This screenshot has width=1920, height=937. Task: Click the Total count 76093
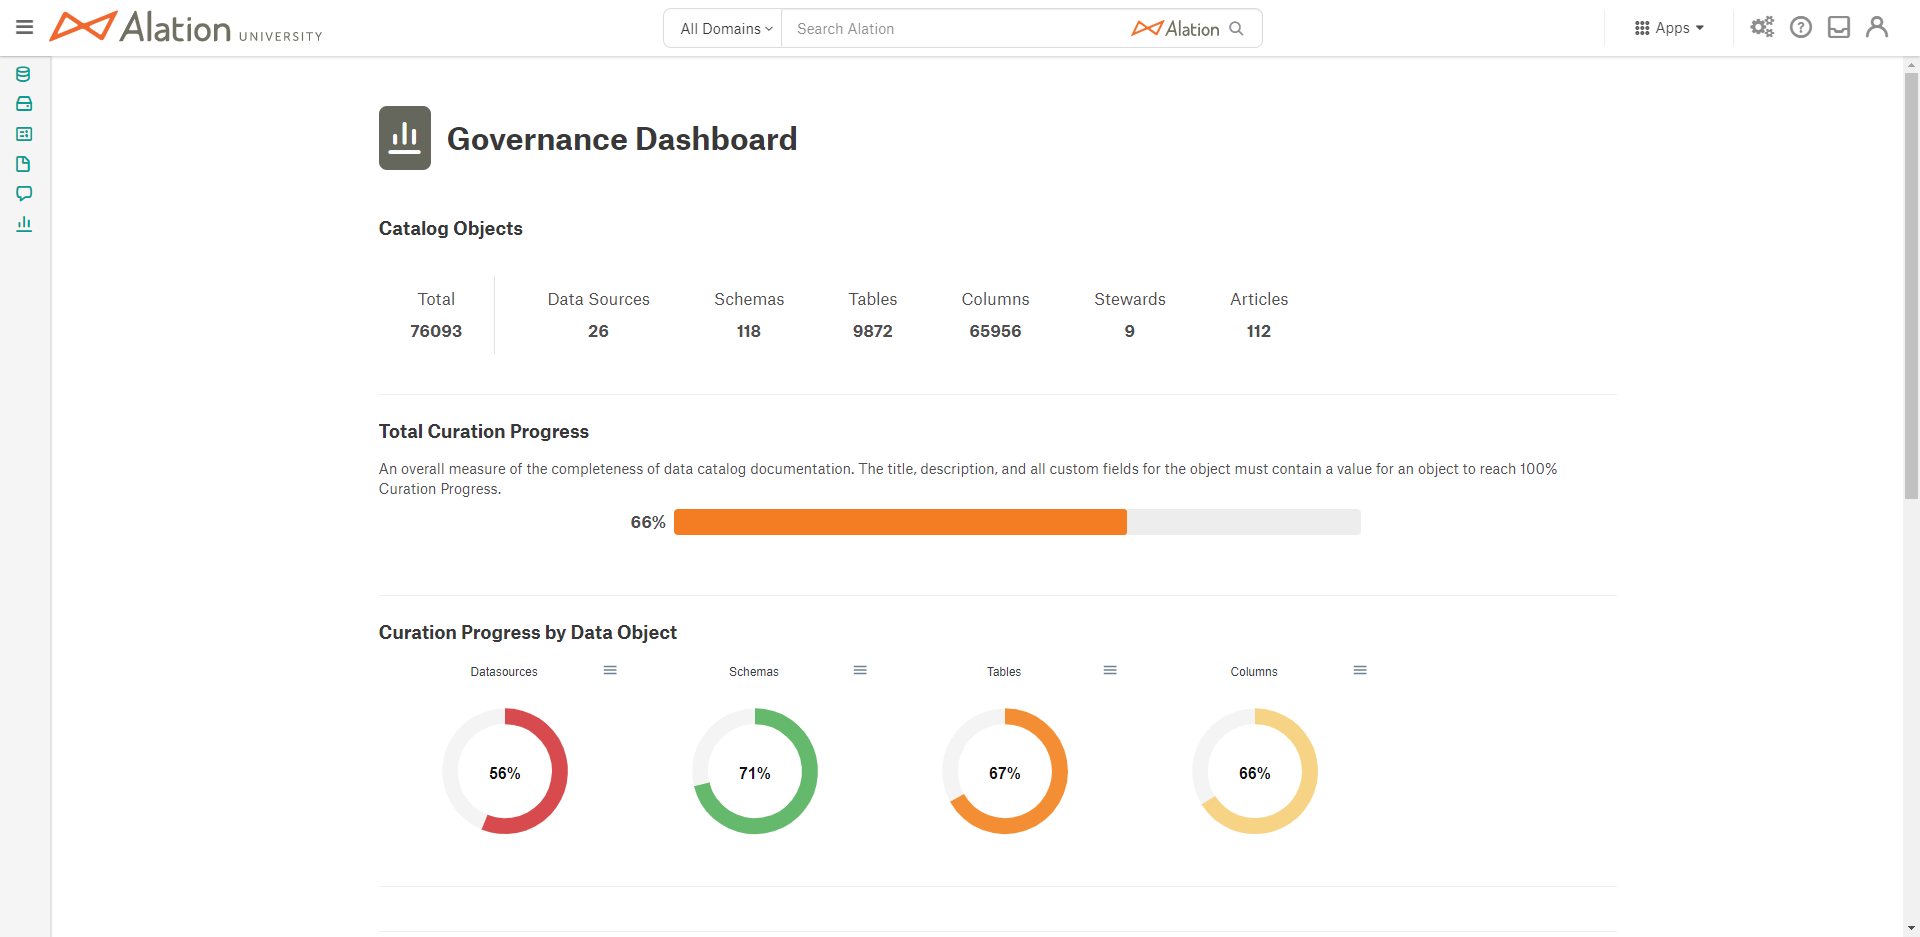(436, 331)
